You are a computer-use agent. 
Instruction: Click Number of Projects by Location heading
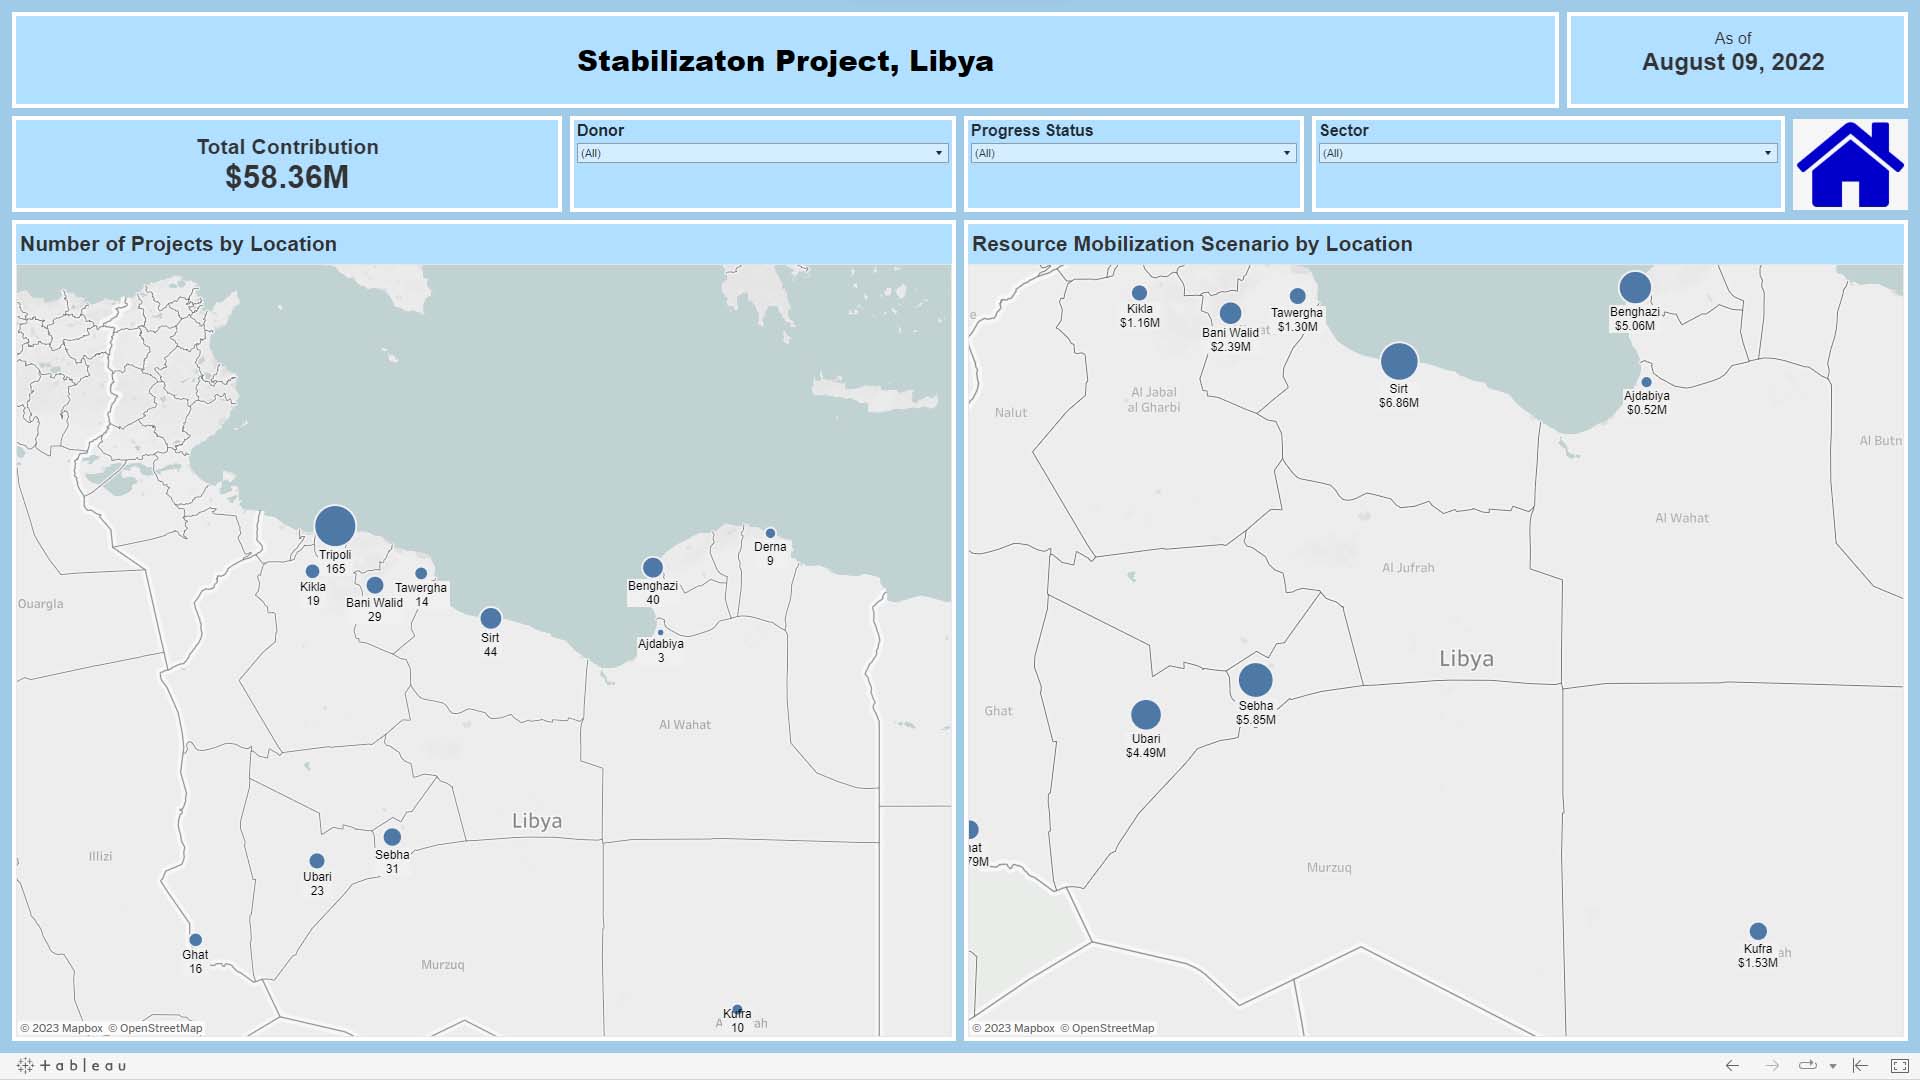click(x=178, y=244)
